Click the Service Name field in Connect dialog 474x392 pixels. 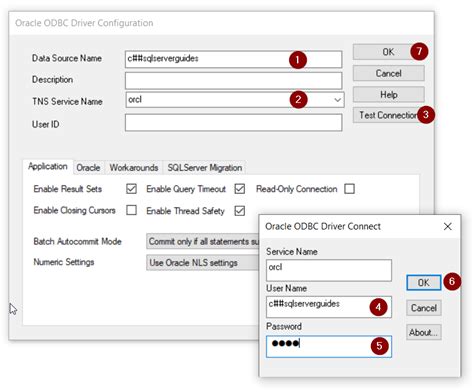coord(329,270)
